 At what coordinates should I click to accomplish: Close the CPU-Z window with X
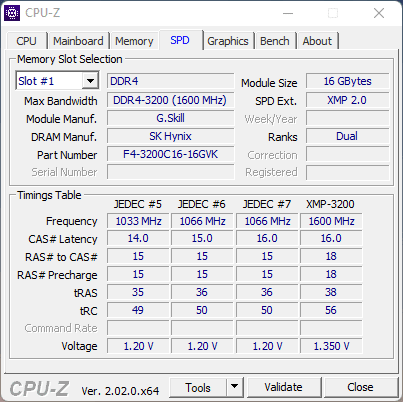tap(379, 13)
